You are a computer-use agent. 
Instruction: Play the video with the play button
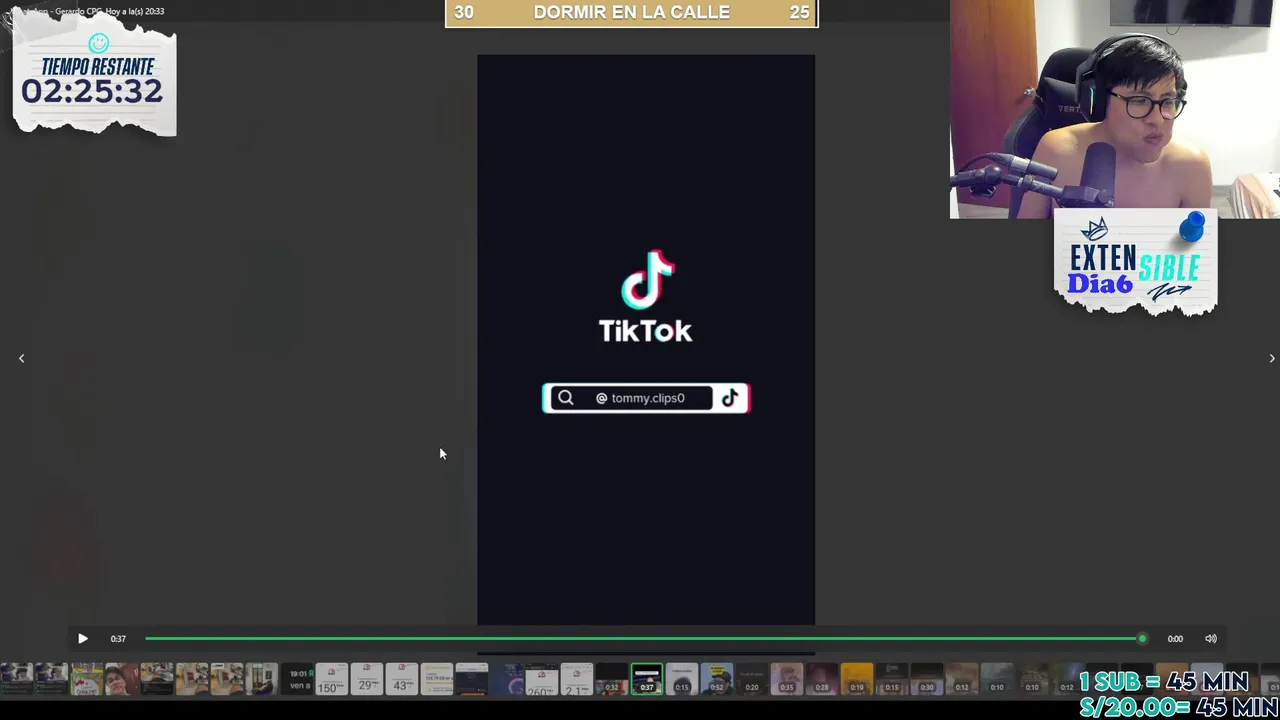(83, 638)
